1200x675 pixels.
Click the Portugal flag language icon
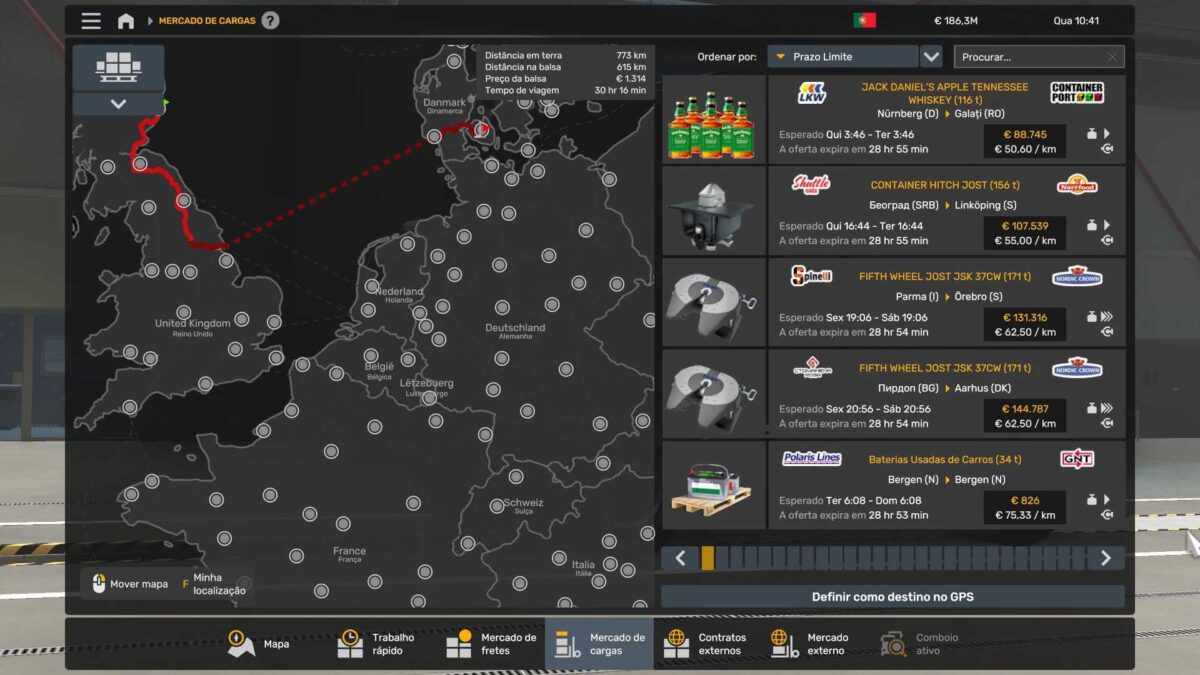pyautogui.click(x=864, y=21)
